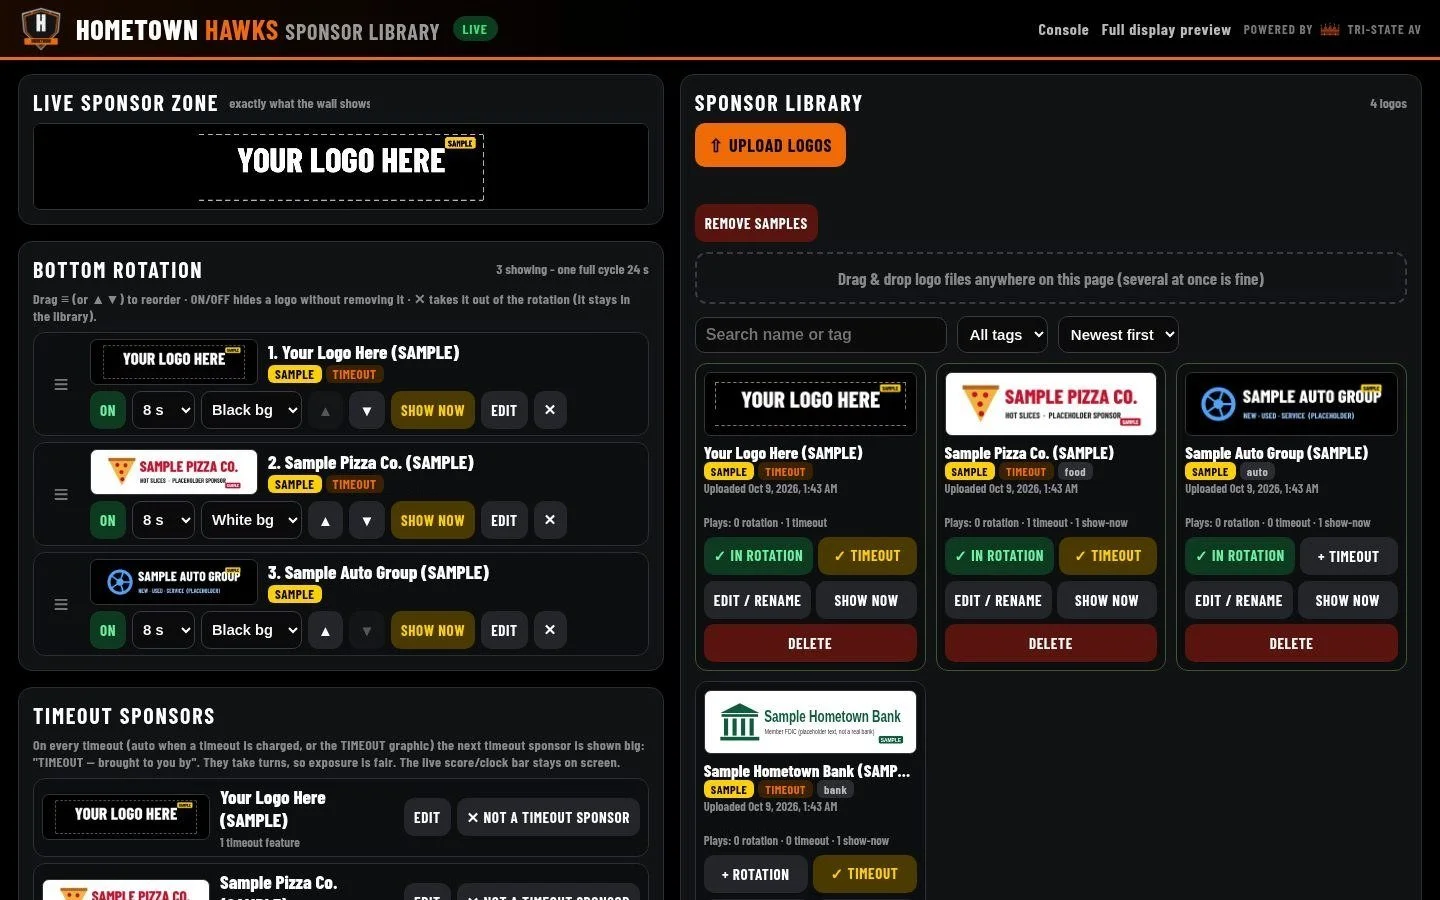
Task: Click the Hometown Hawks shield logo
Action: [x=41, y=28]
